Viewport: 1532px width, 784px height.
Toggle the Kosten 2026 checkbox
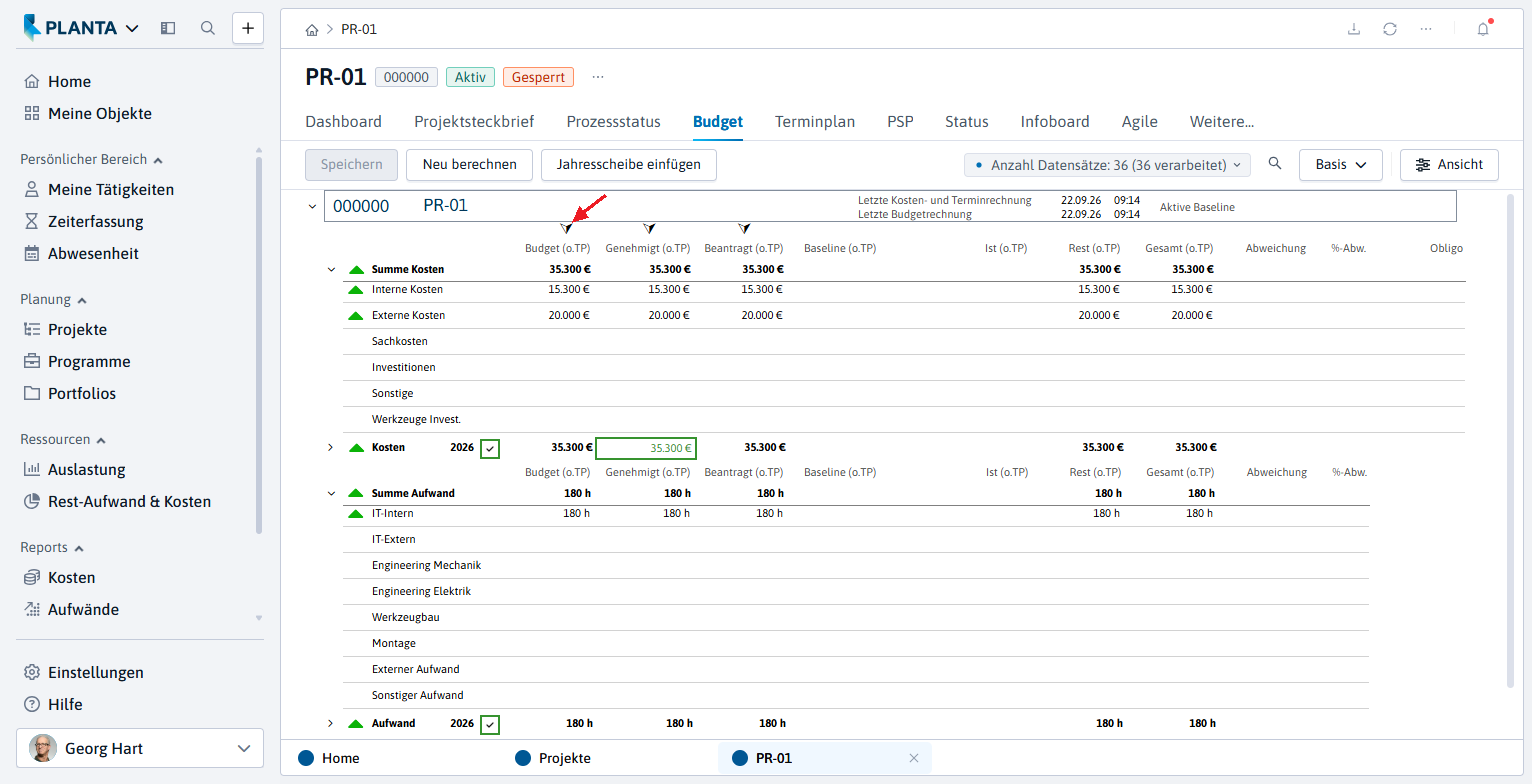coord(490,448)
